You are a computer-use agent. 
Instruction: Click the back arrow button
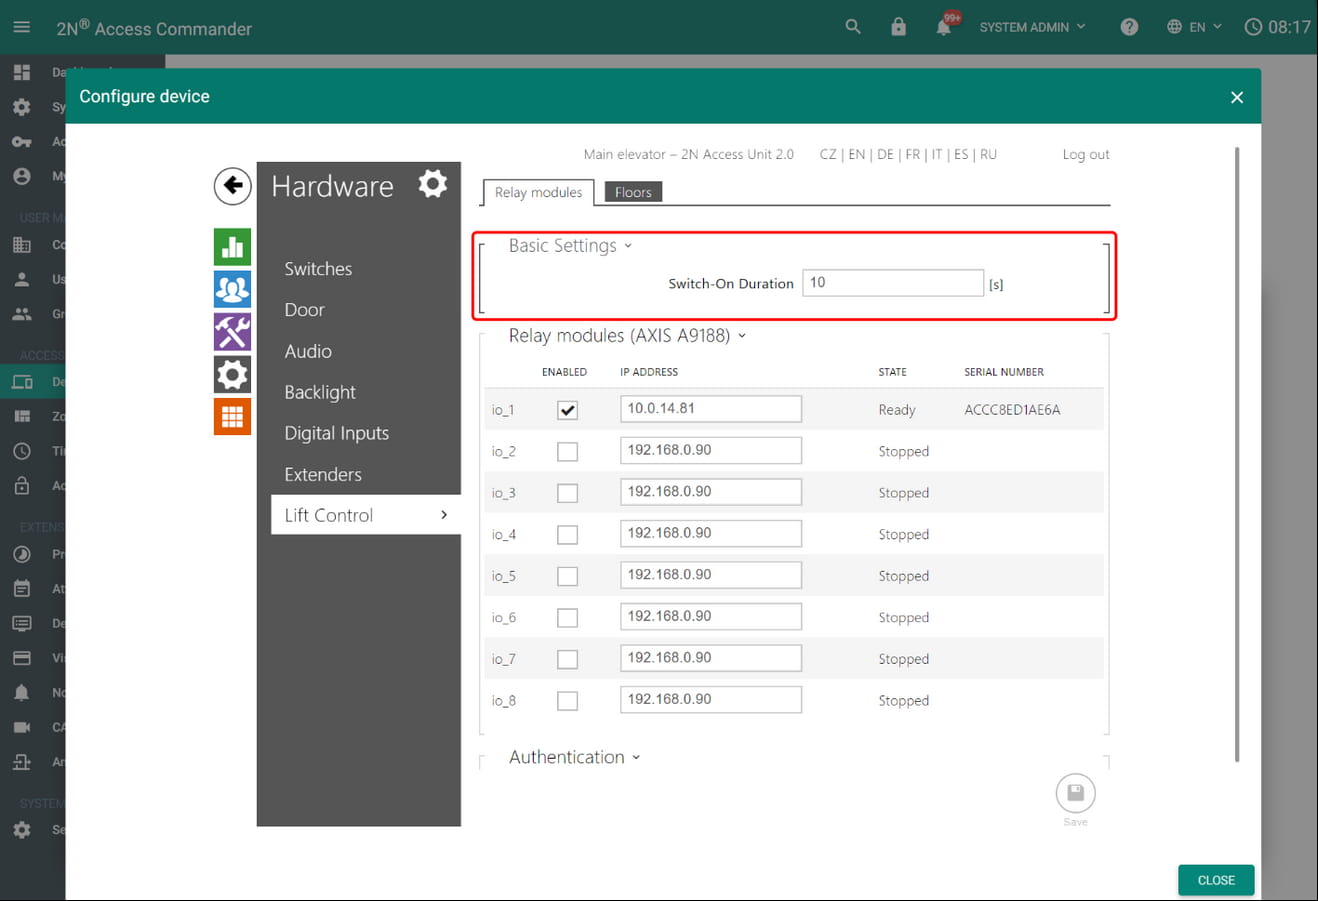[232, 185]
